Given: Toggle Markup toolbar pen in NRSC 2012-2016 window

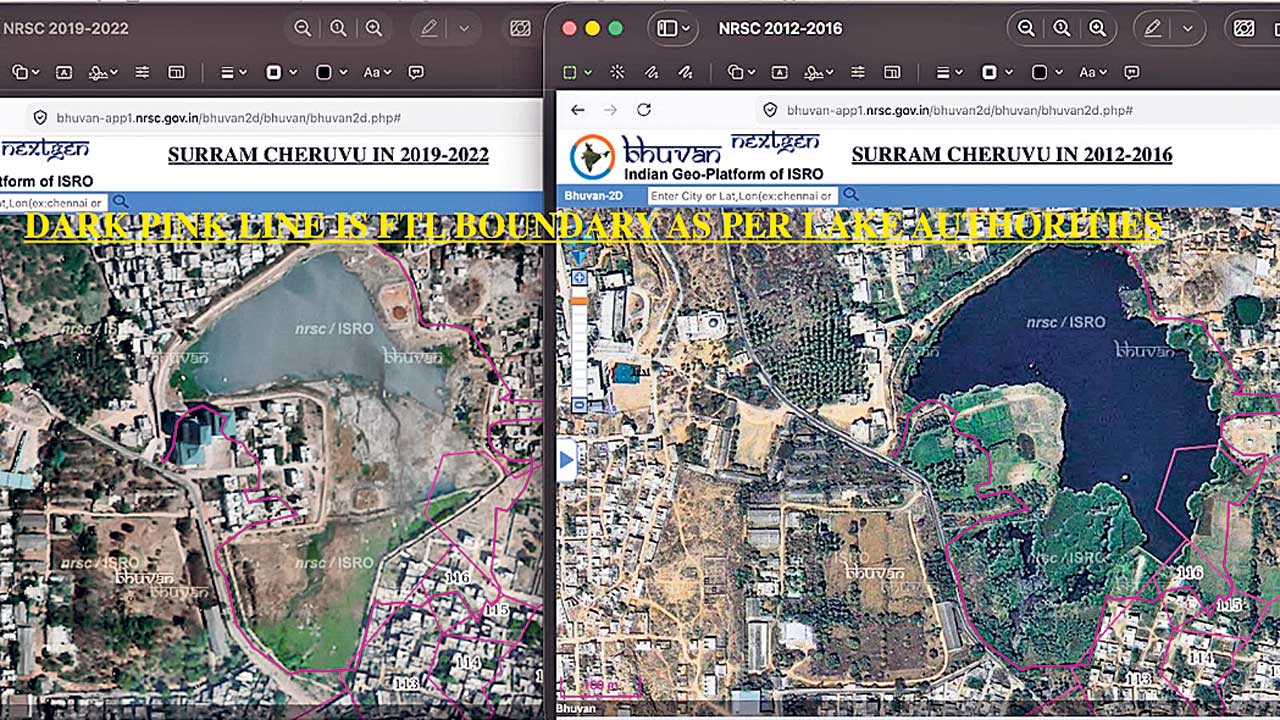Looking at the screenshot, I should (1153, 29).
